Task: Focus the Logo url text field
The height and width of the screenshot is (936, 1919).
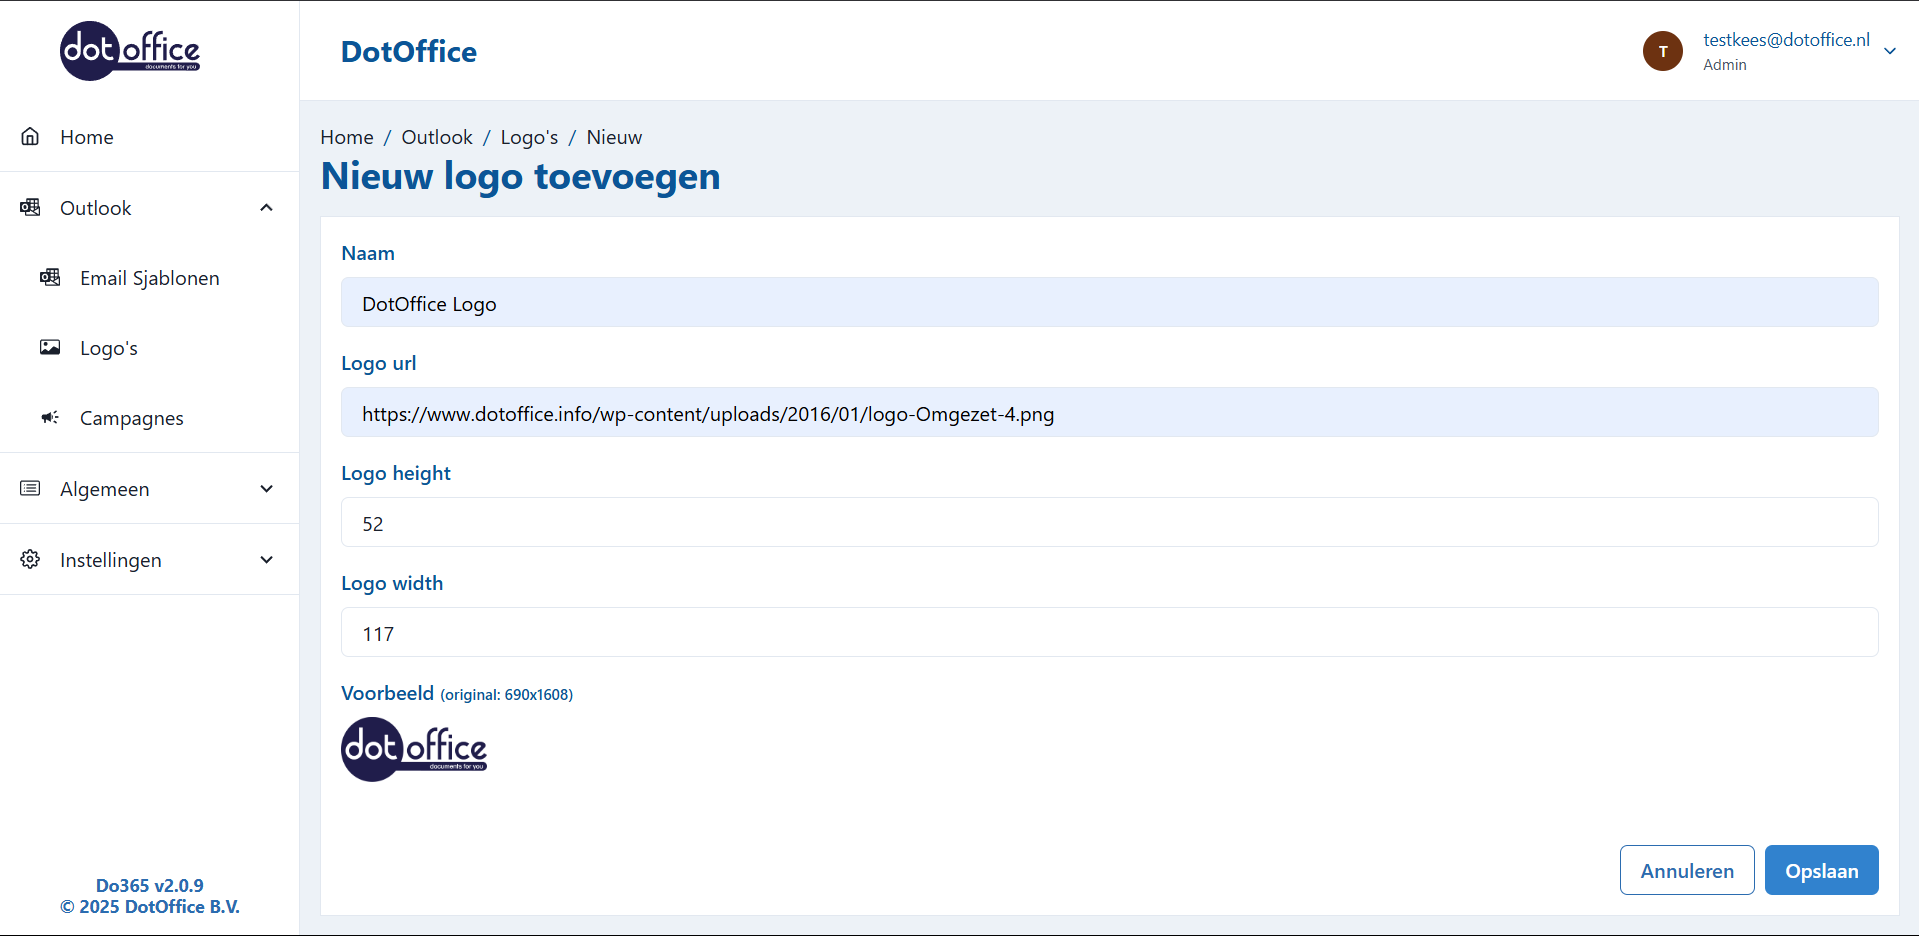Action: coord(1109,413)
